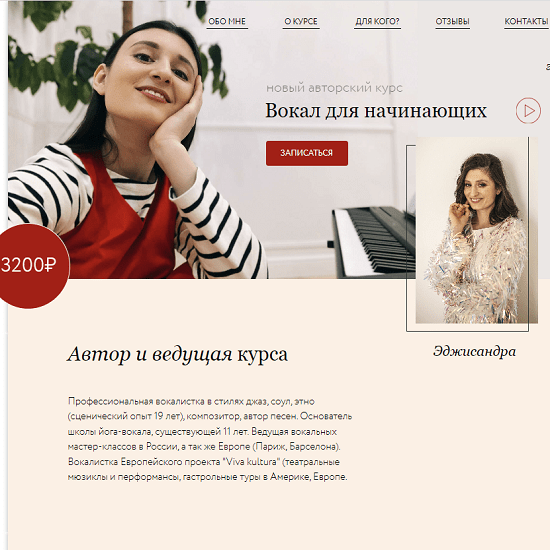Select the Автор и ведущая курса heading
Image resolution: width=550 pixels, height=550 pixels.
[177, 355]
